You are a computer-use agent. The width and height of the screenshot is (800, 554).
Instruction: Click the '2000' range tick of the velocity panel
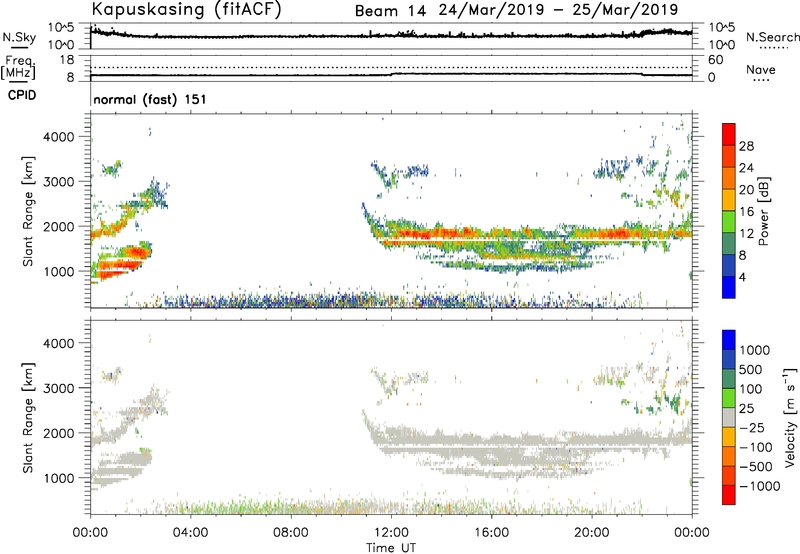pos(58,433)
